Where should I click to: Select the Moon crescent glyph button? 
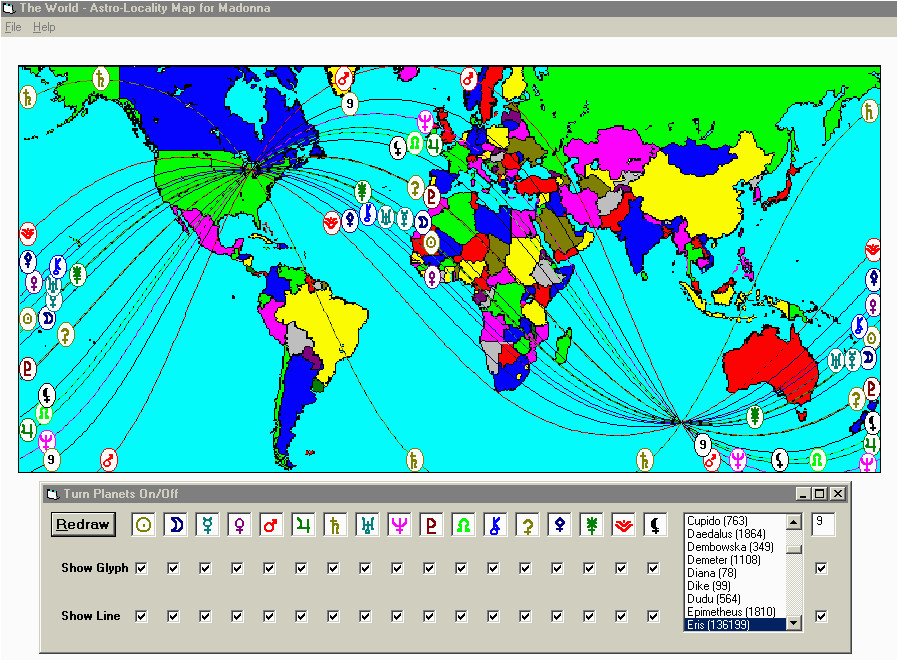pos(176,525)
